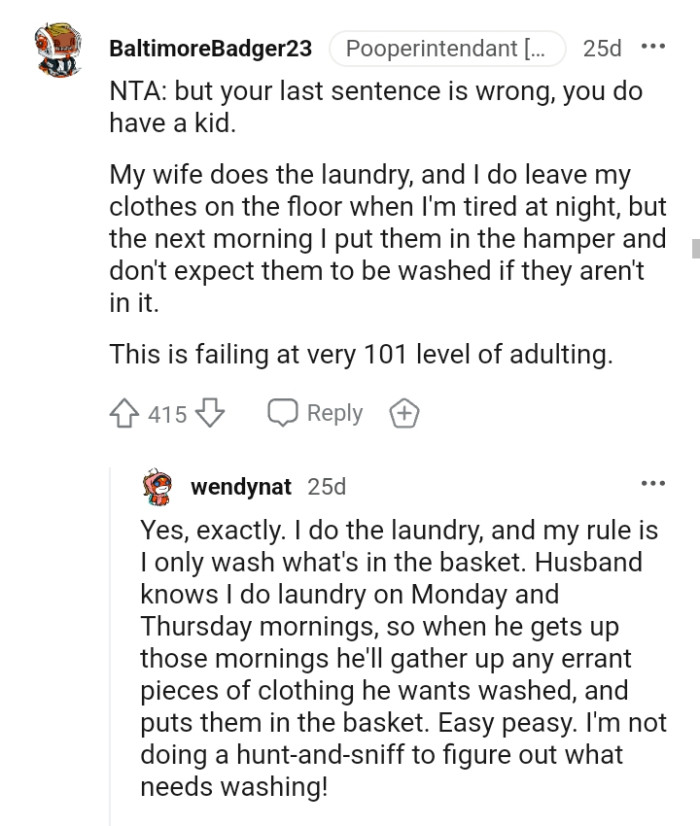
Task: Click the 25d timestamp on top comment
Action: click(x=603, y=47)
